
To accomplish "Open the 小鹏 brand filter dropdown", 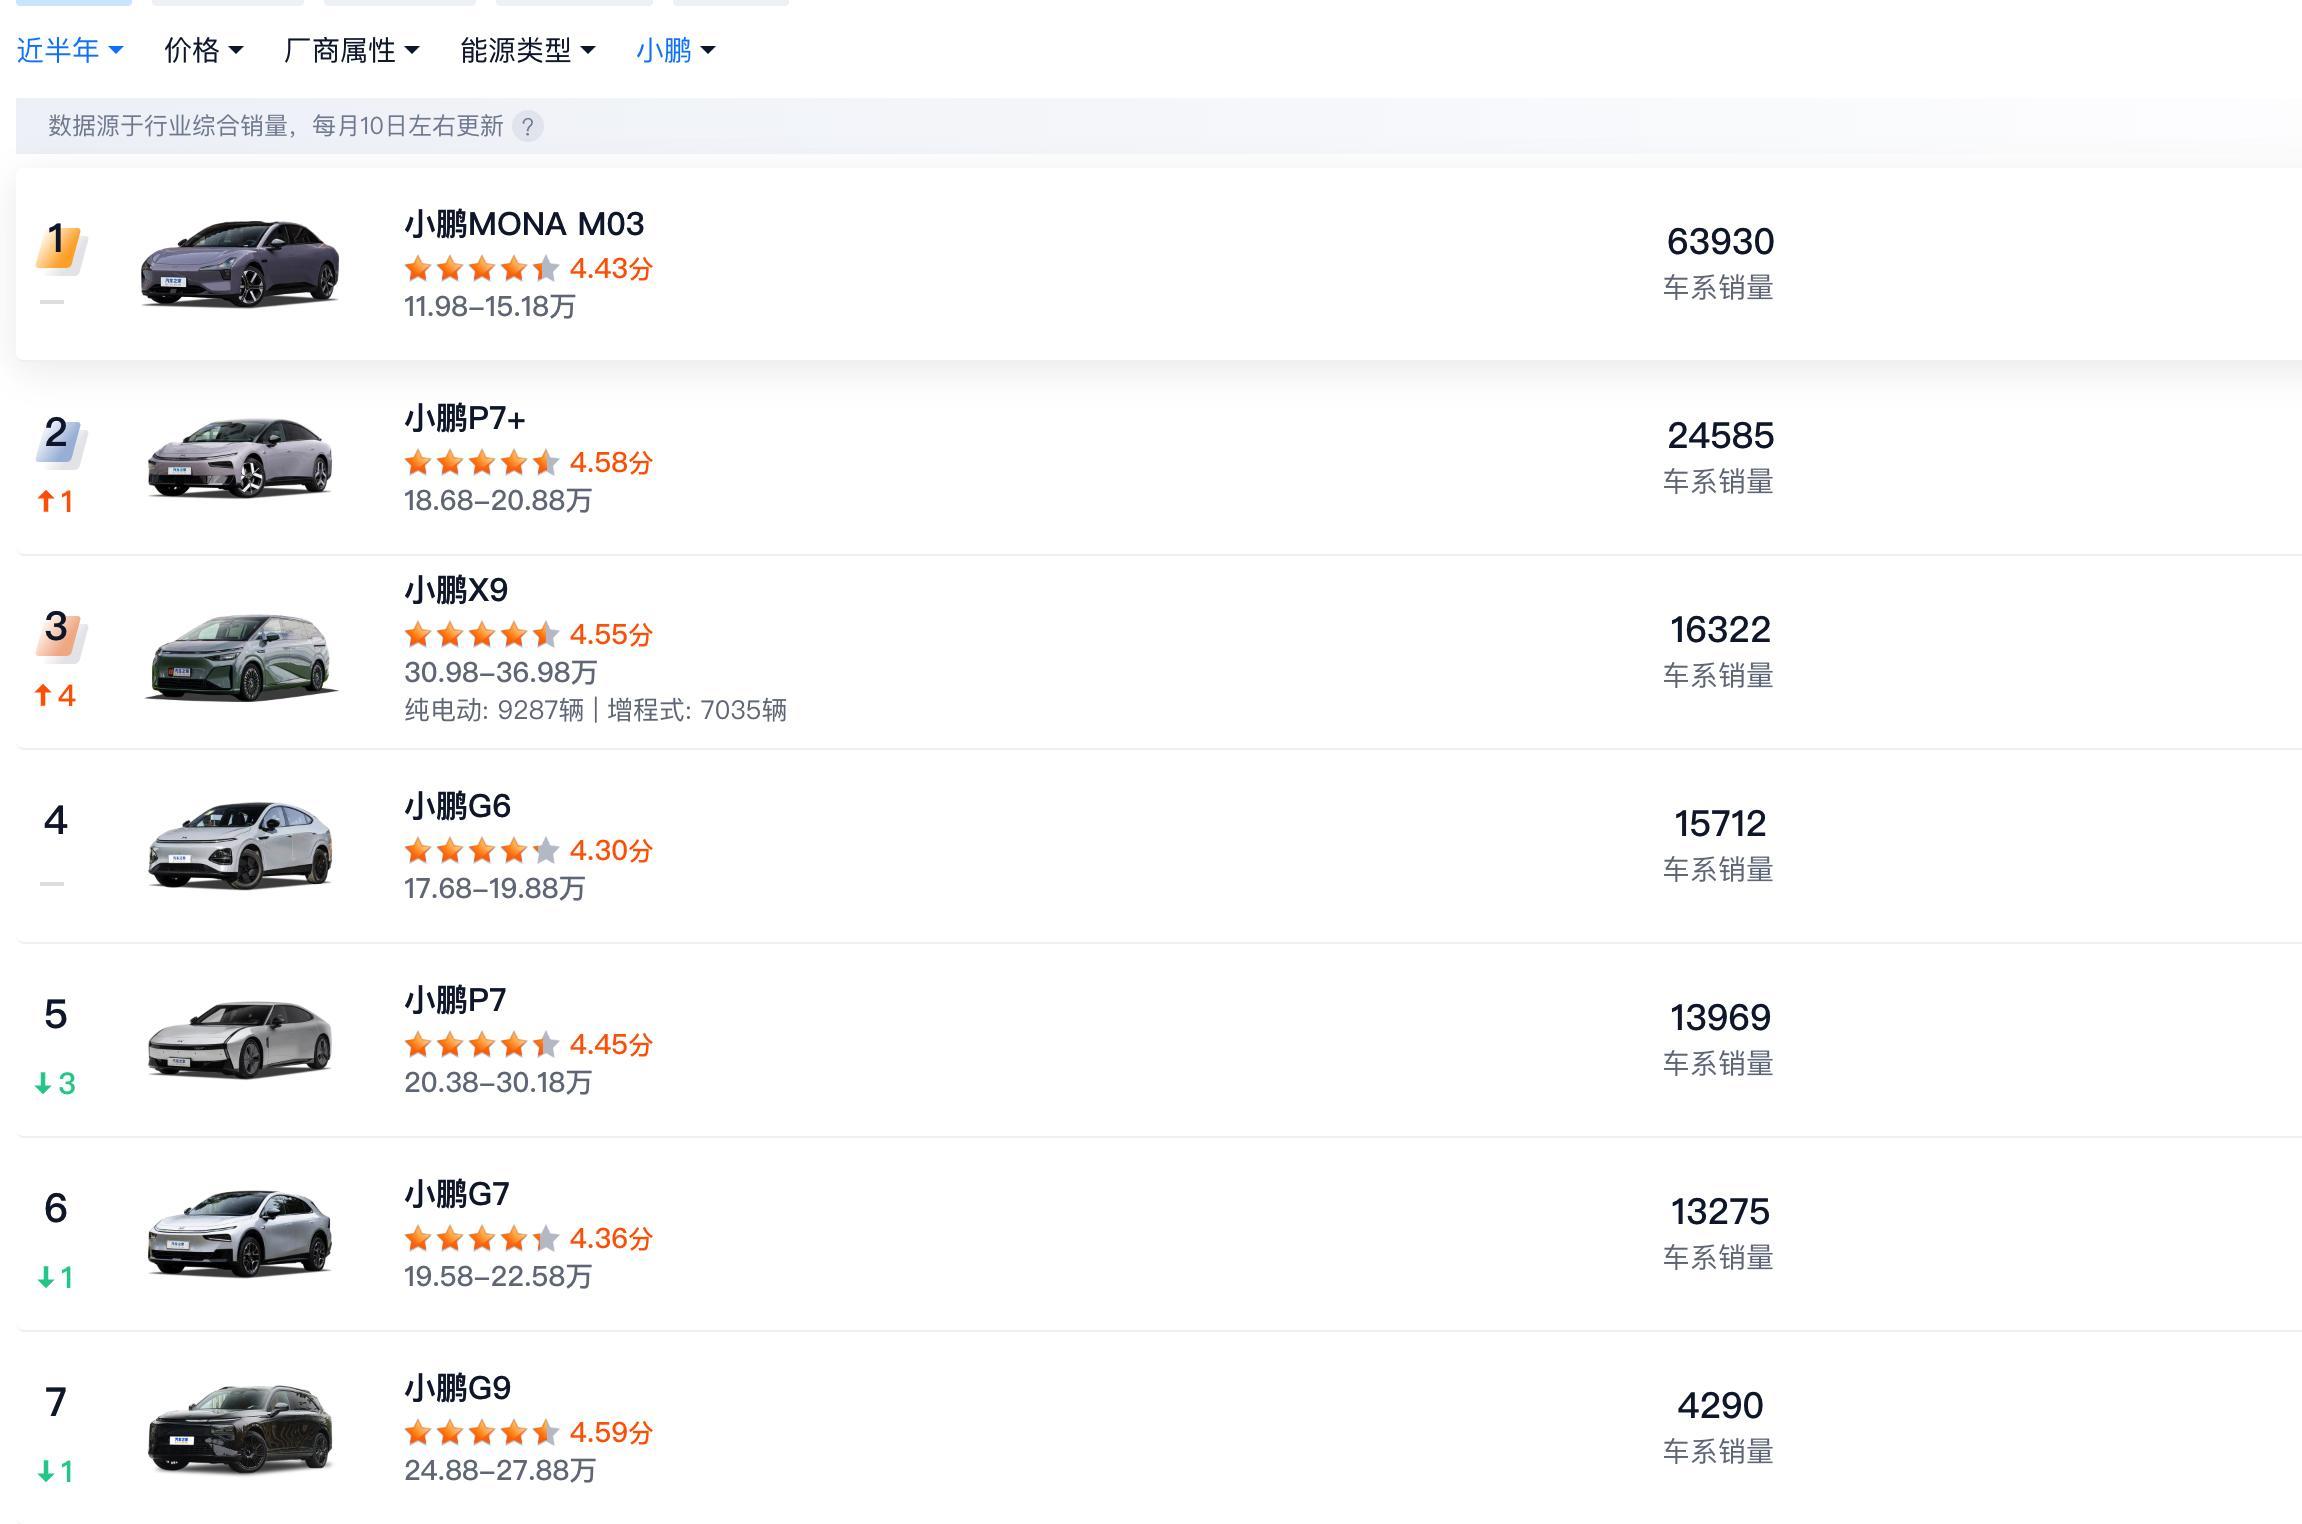I will tap(675, 50).
